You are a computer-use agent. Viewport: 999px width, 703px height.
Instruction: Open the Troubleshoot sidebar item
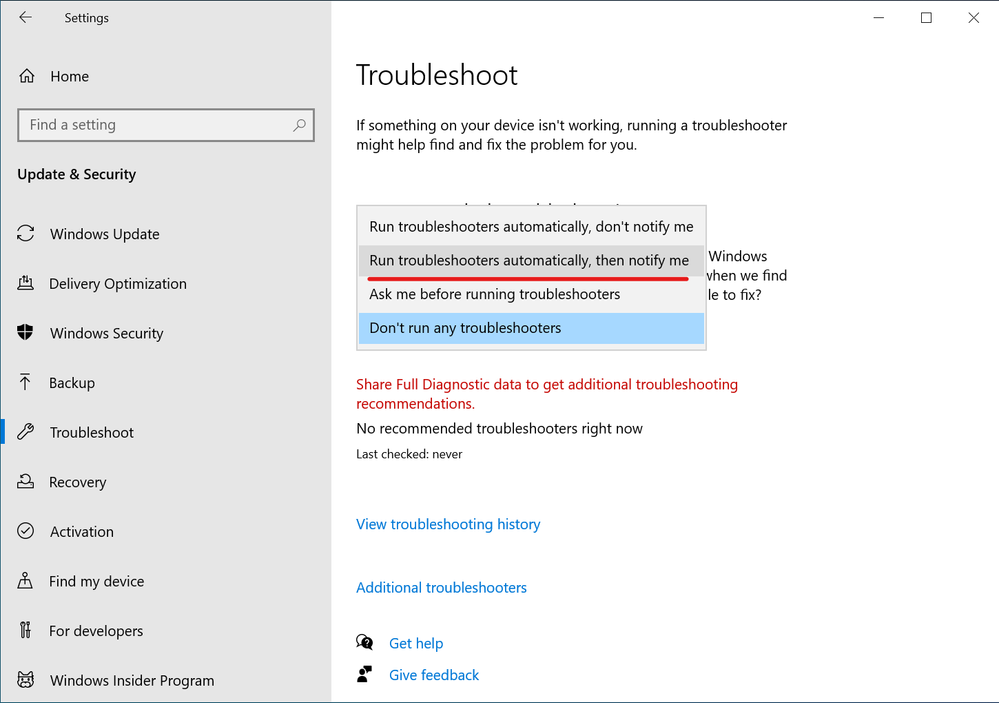coord(92,433)
